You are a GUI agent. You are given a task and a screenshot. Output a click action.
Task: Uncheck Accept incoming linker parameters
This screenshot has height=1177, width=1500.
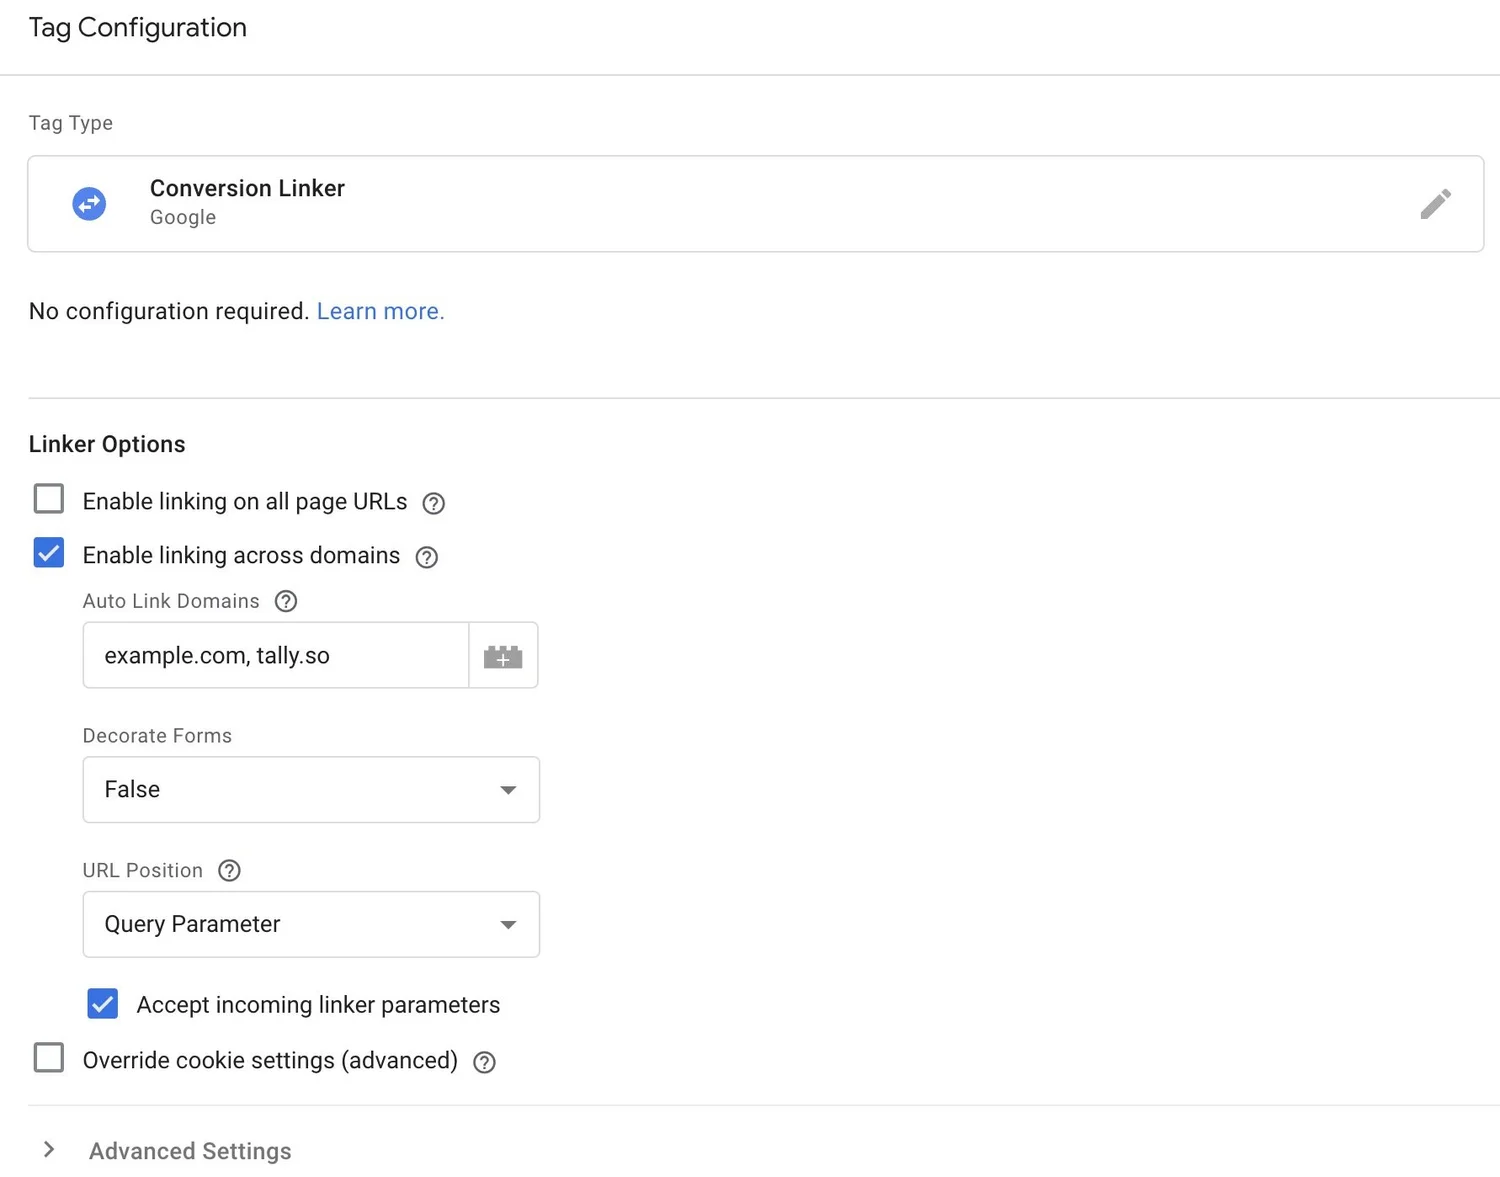click(x=102, y=1004)
